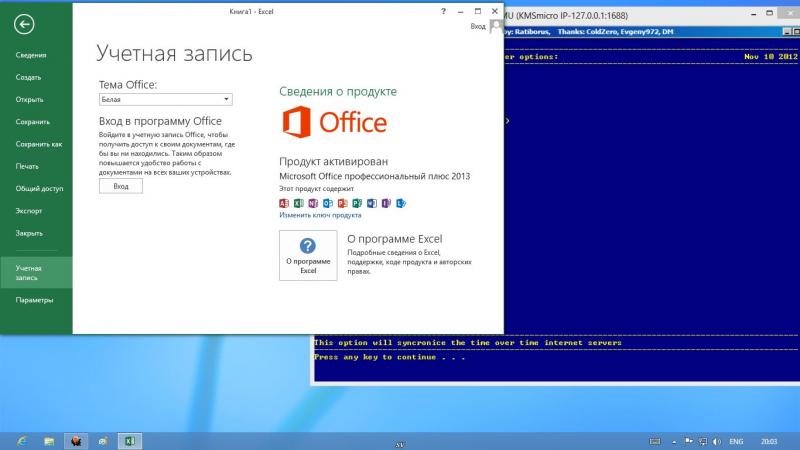This screenshot has height=450, width=800.
Task: Click the ENG language indicator
Action: pos(736,441)
